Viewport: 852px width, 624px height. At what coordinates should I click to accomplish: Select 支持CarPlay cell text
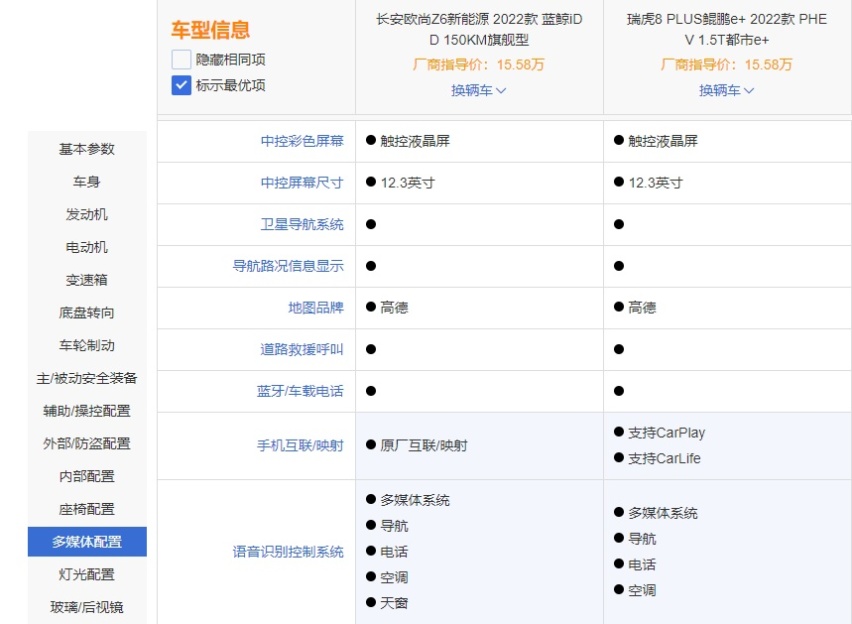[x=667, y=433]
